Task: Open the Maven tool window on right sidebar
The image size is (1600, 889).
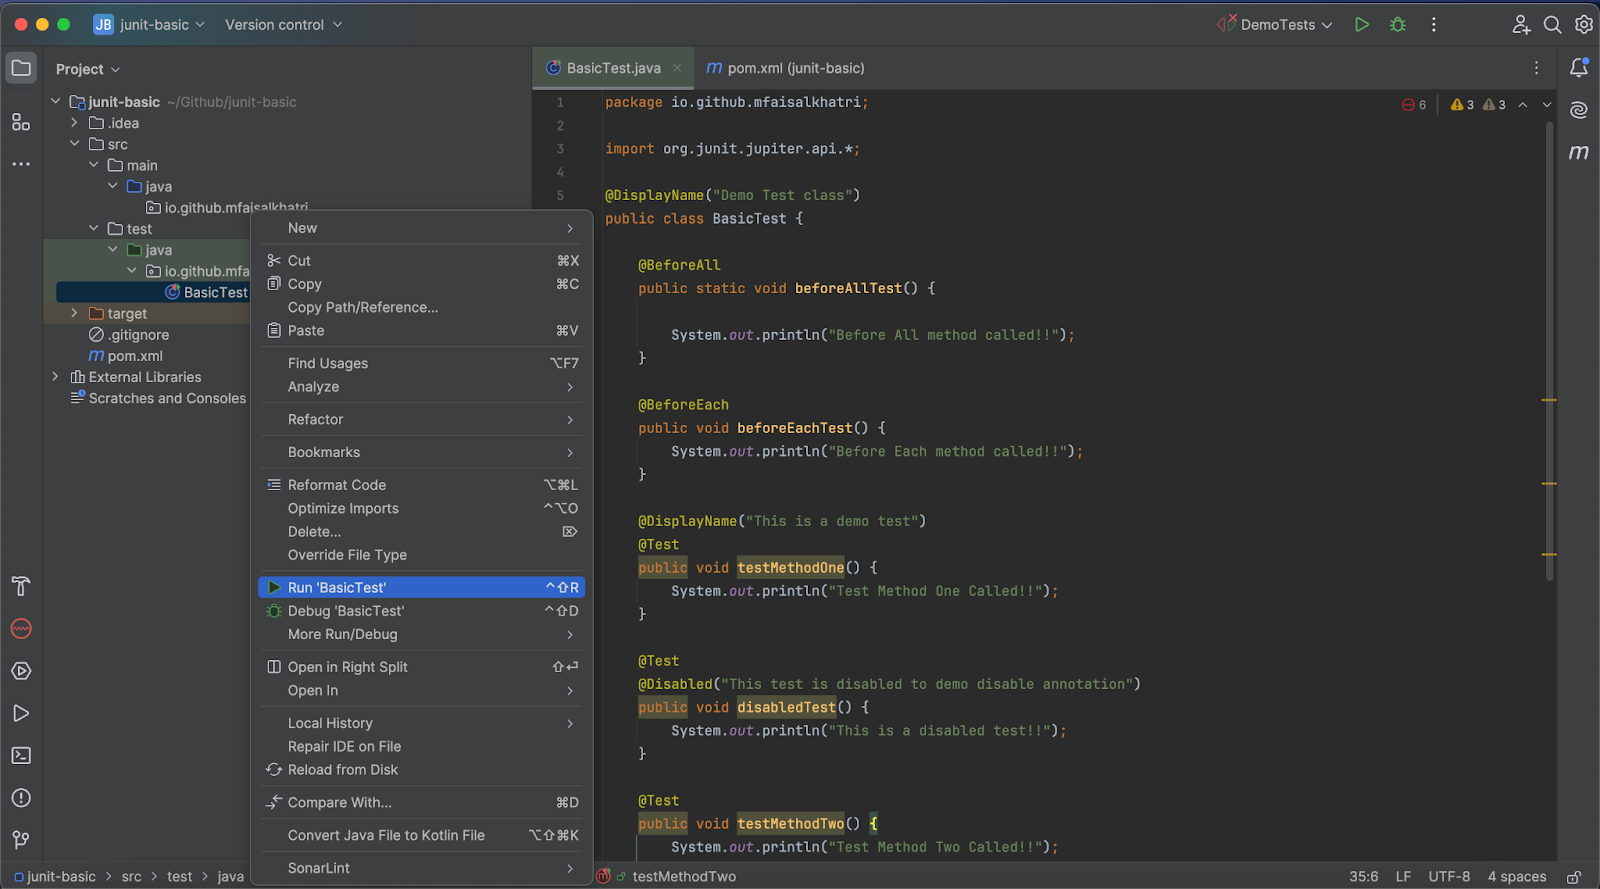Action: 1579,152
